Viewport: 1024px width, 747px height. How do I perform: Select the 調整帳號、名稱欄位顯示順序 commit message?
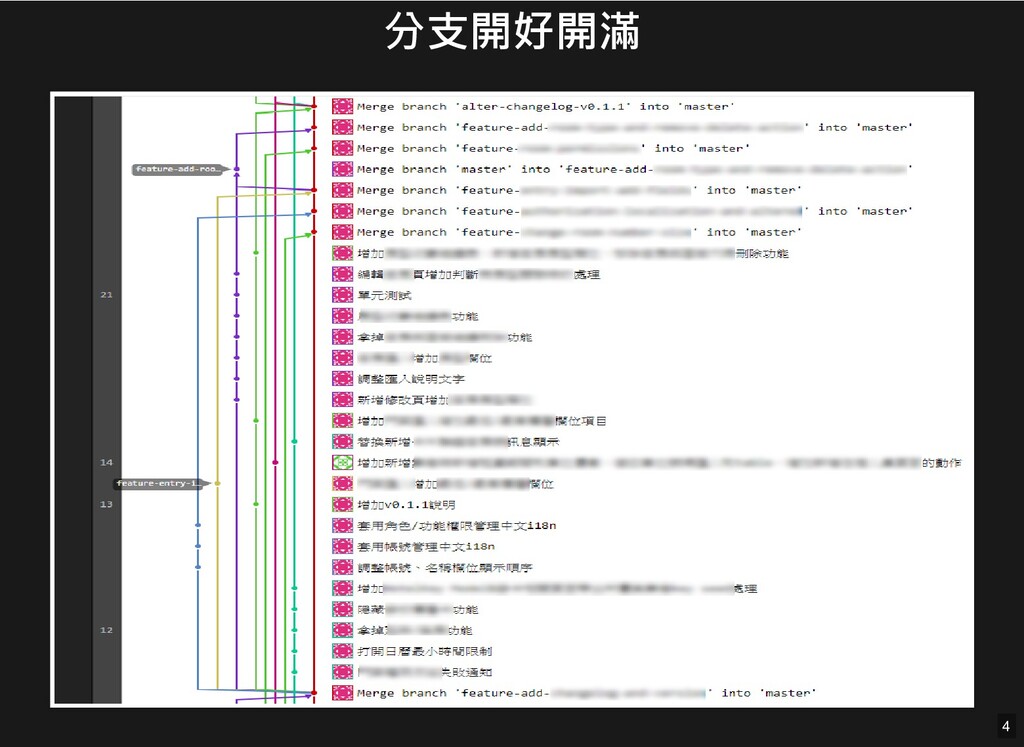pos(445,567)
